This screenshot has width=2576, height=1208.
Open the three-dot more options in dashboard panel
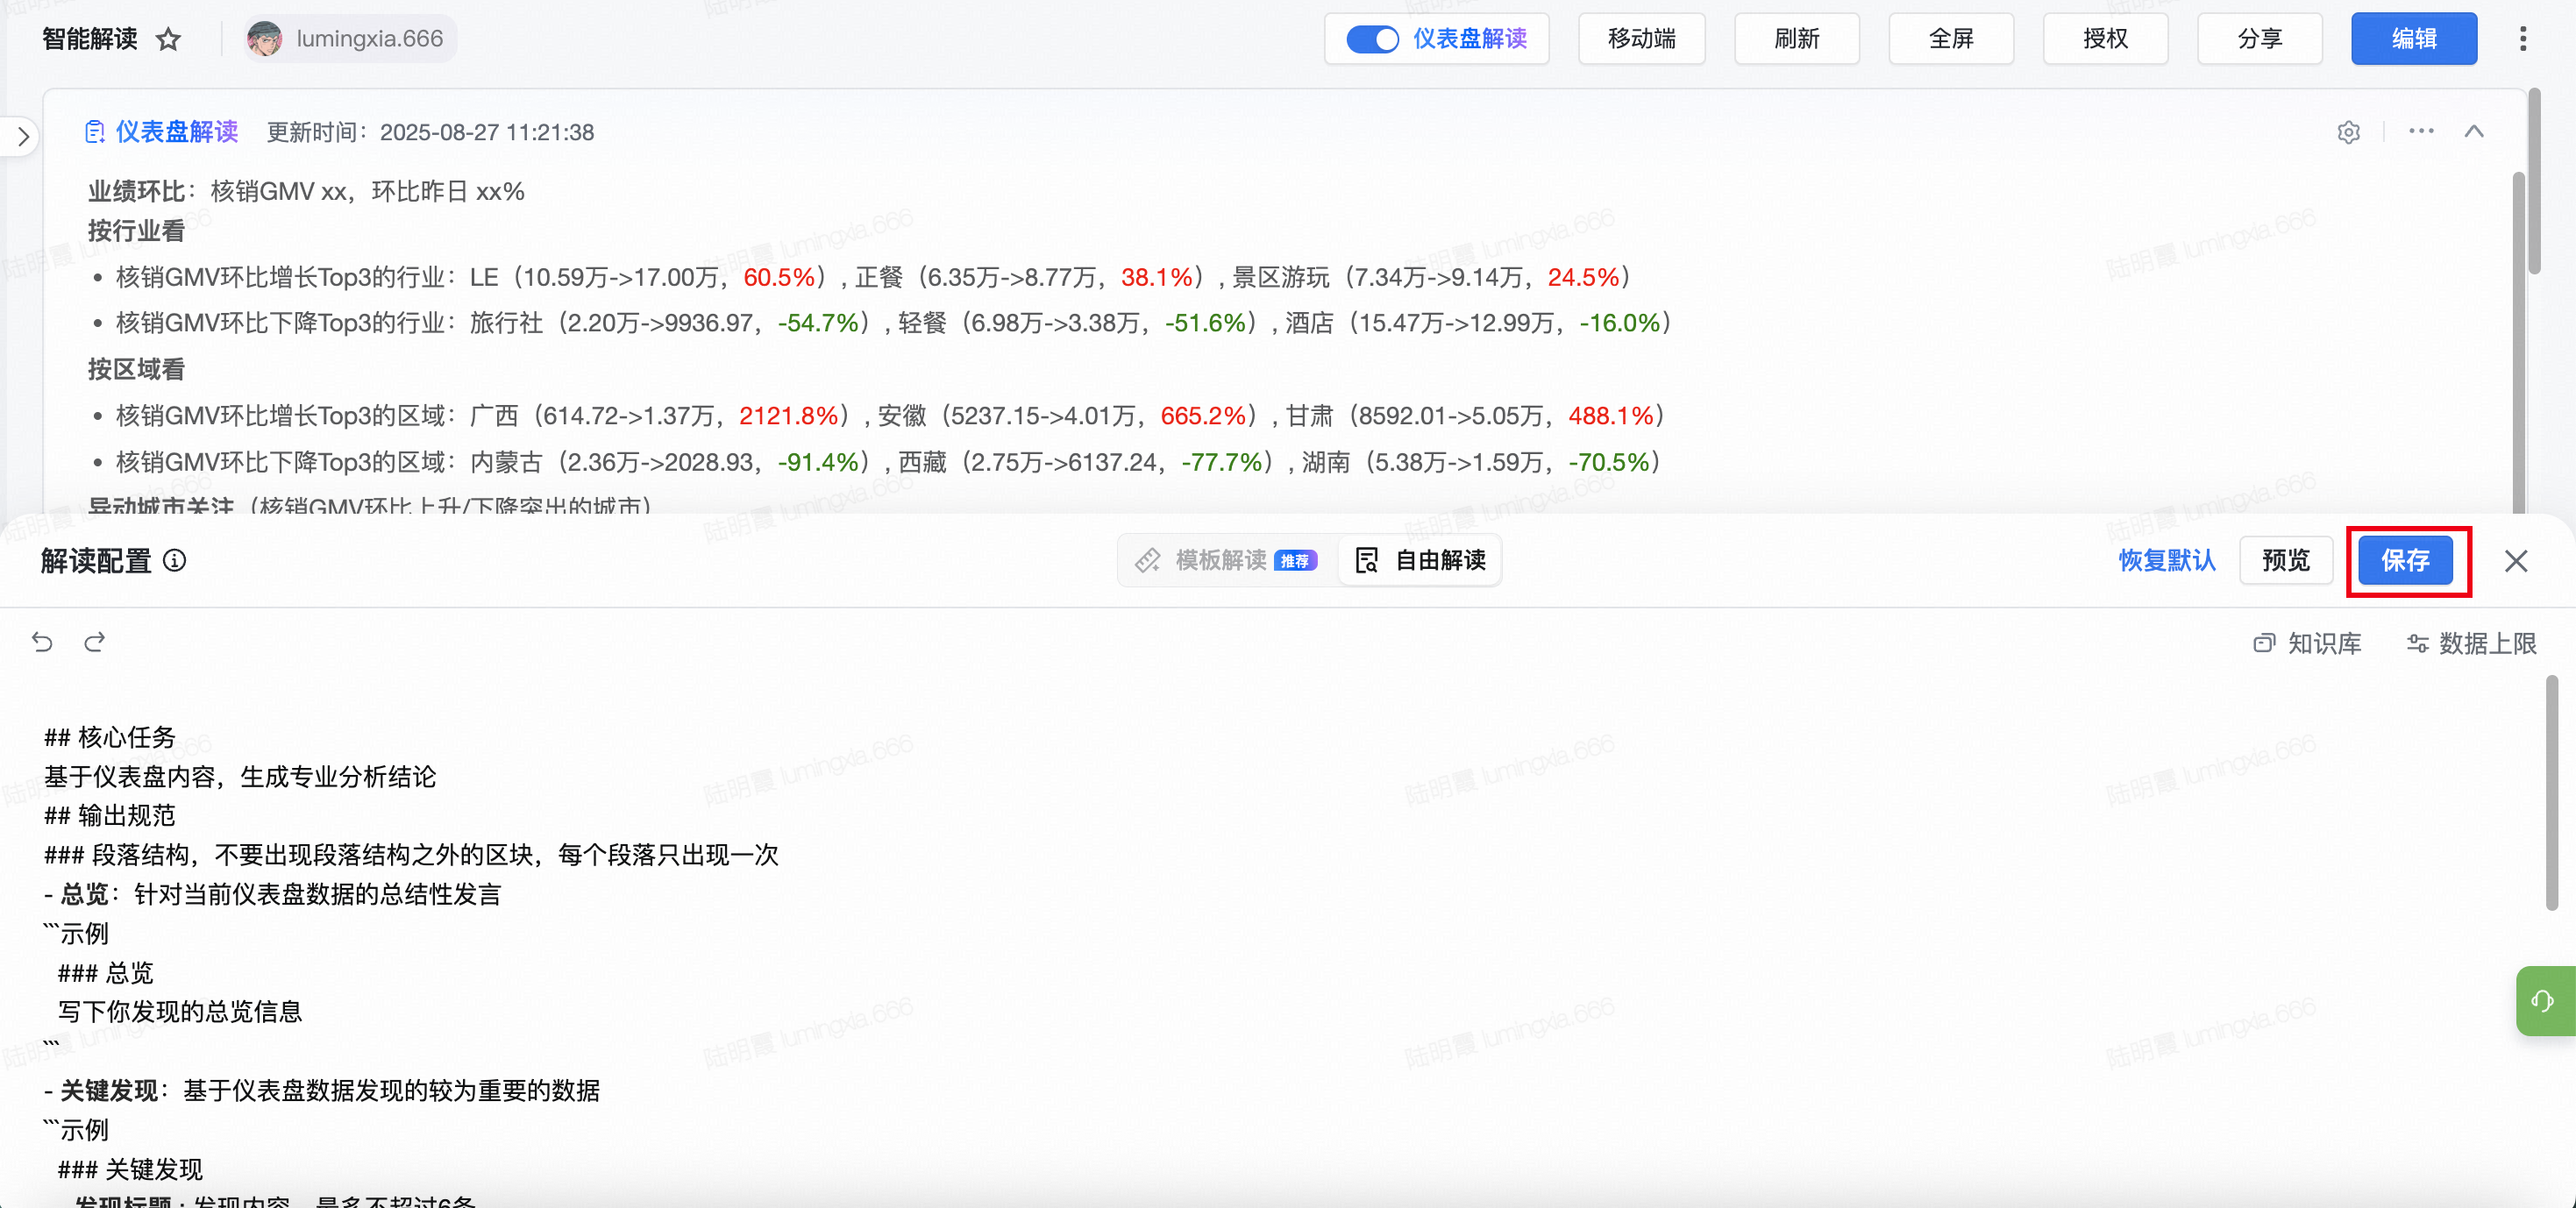(2421, 131)
